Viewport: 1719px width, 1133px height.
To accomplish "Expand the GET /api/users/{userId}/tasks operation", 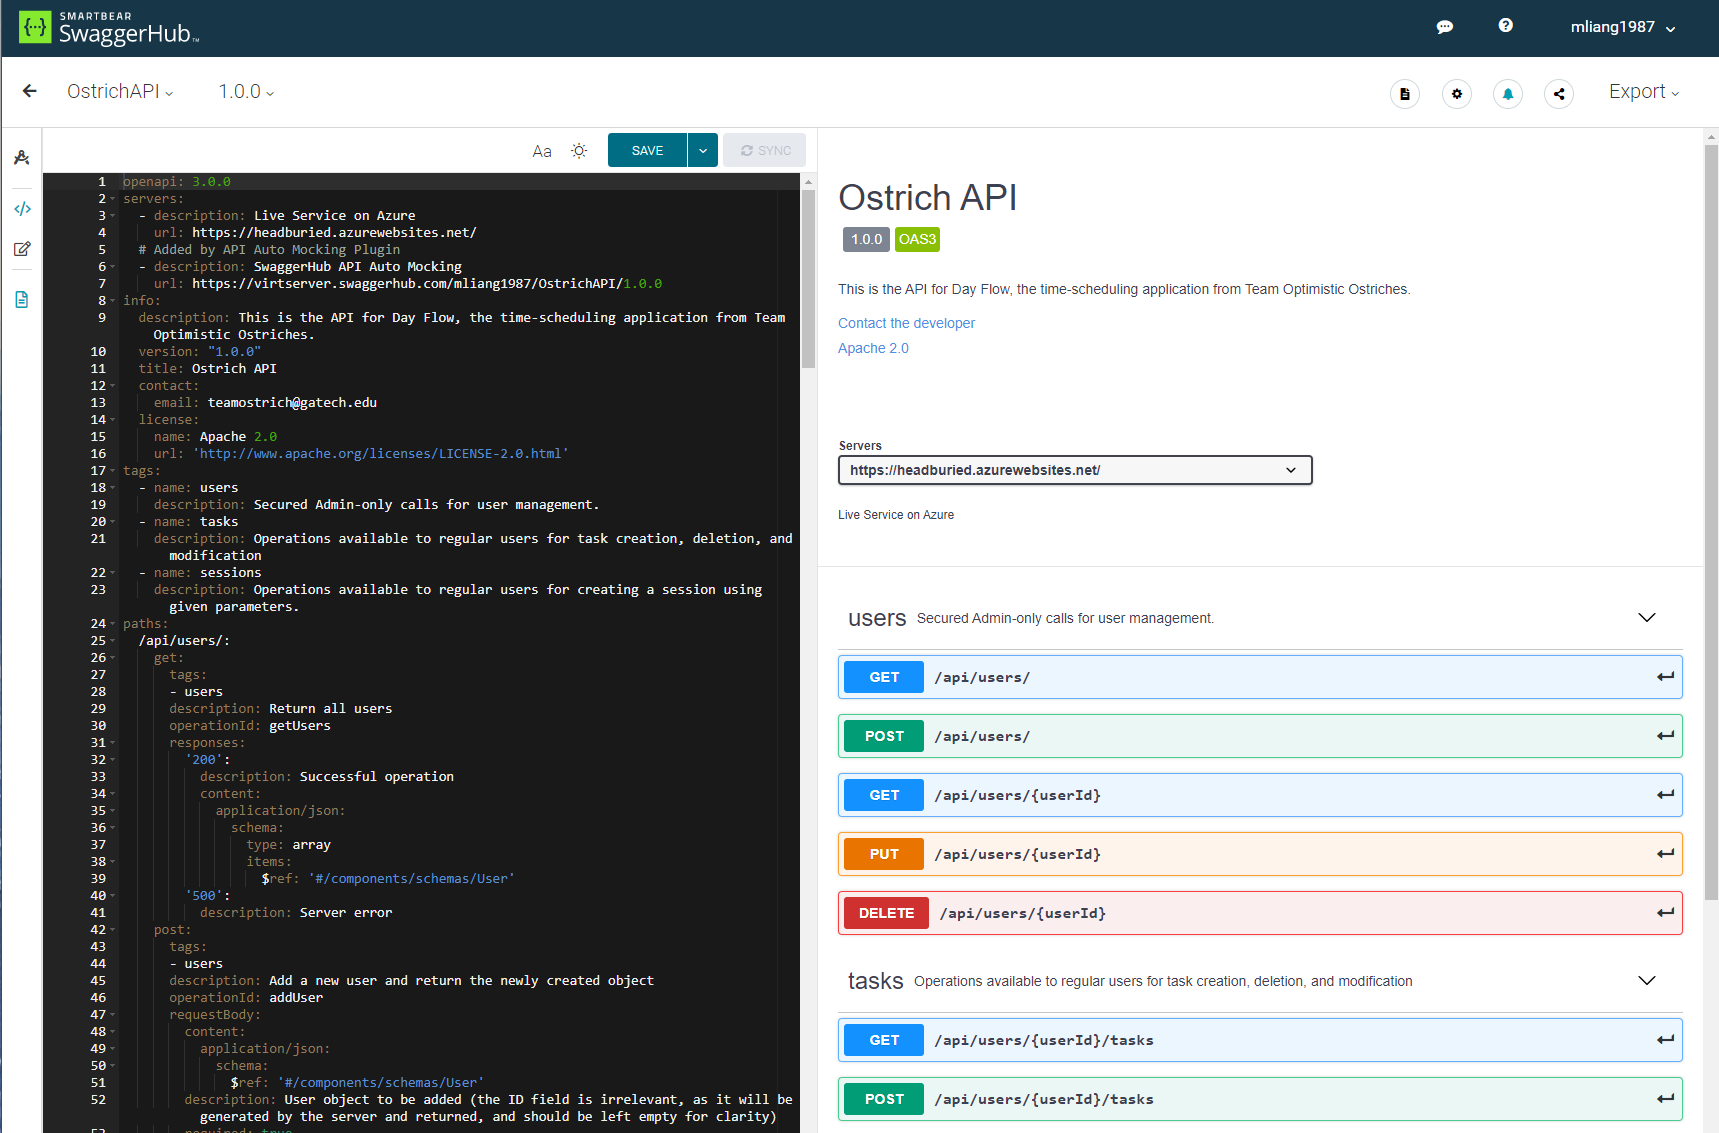I will (1260, 1040).
